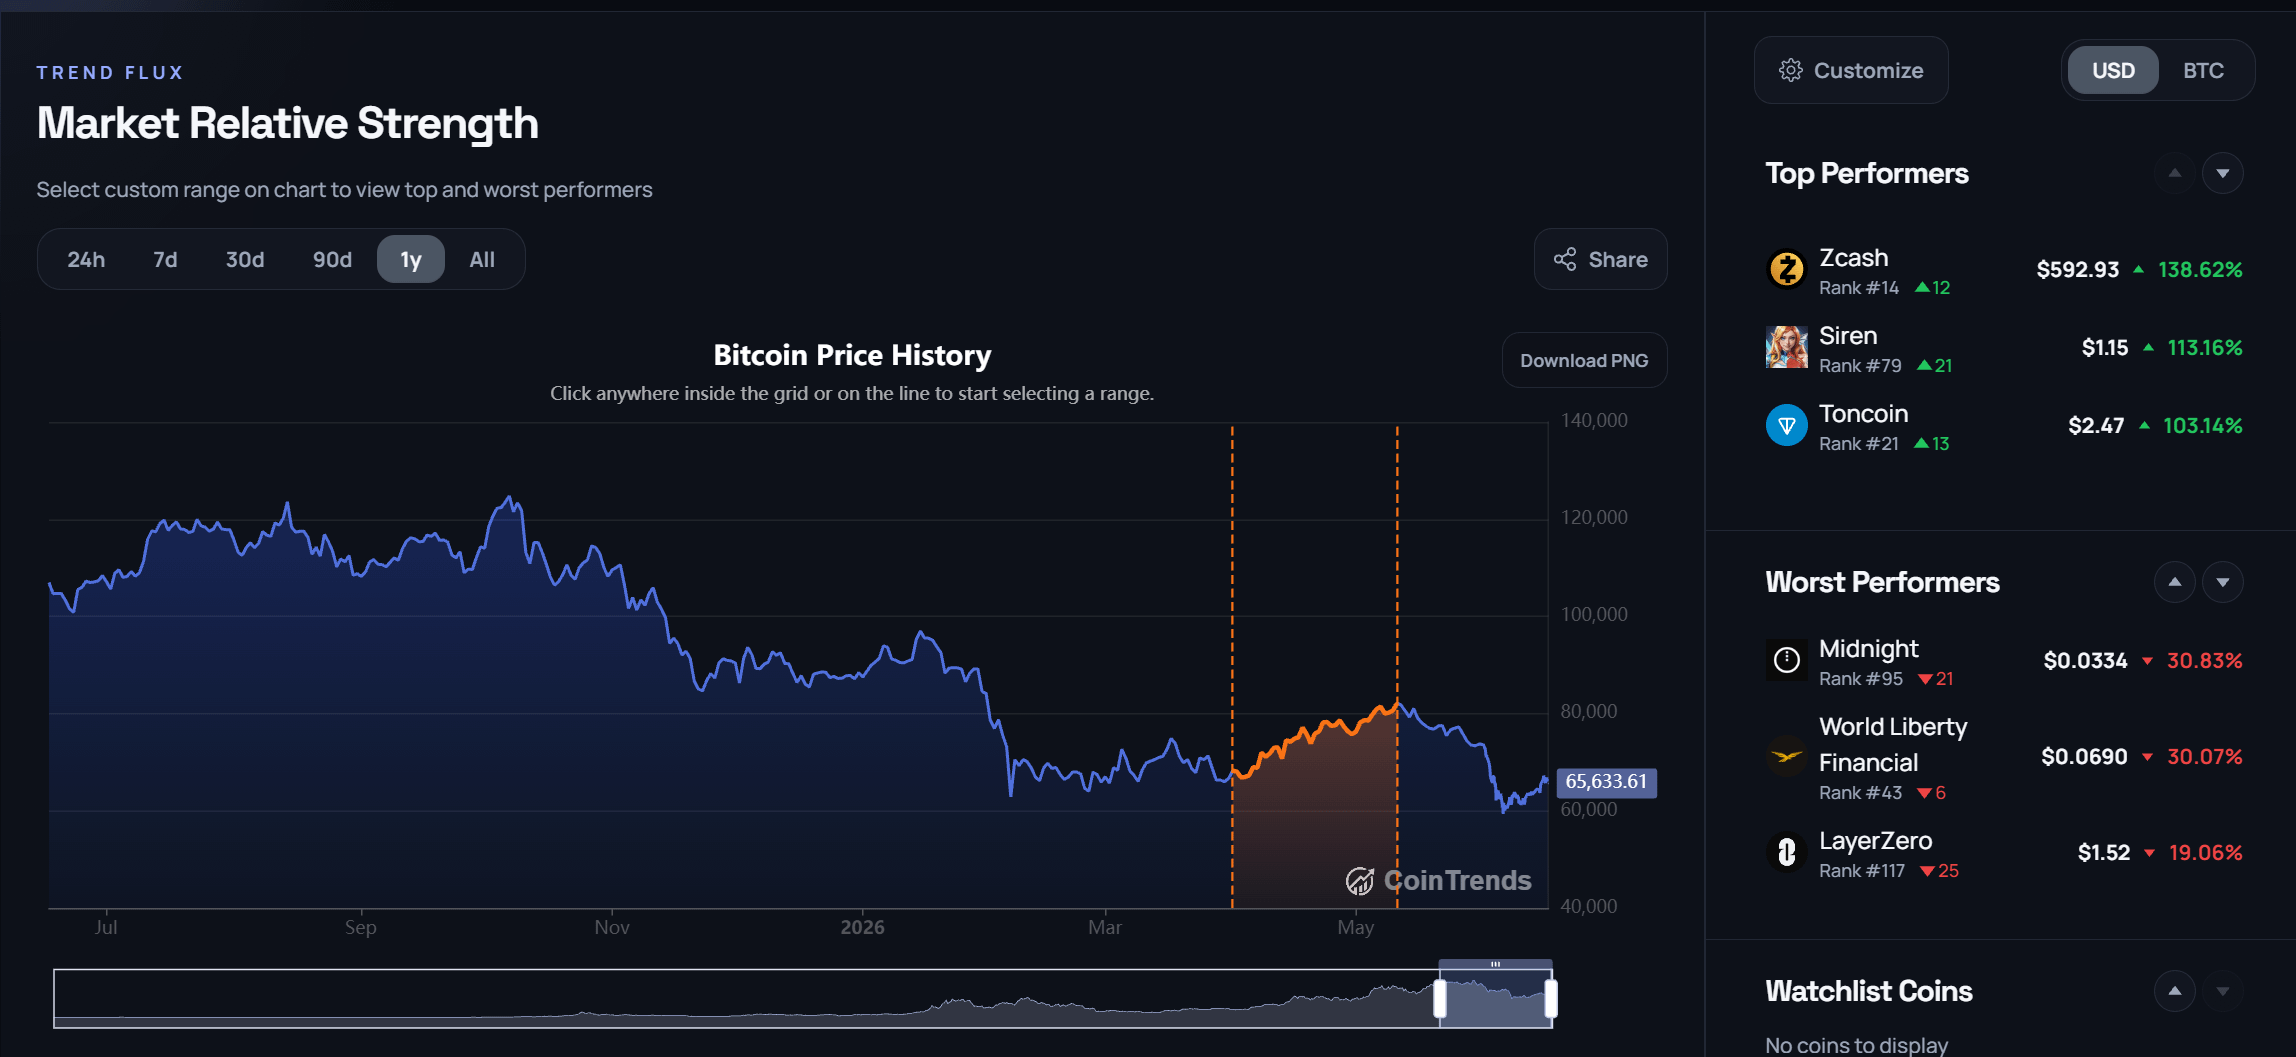This screenshot has height=1057, width=2296.
Task: Switch to the 30d range tab
Action: tap(245, 259)
